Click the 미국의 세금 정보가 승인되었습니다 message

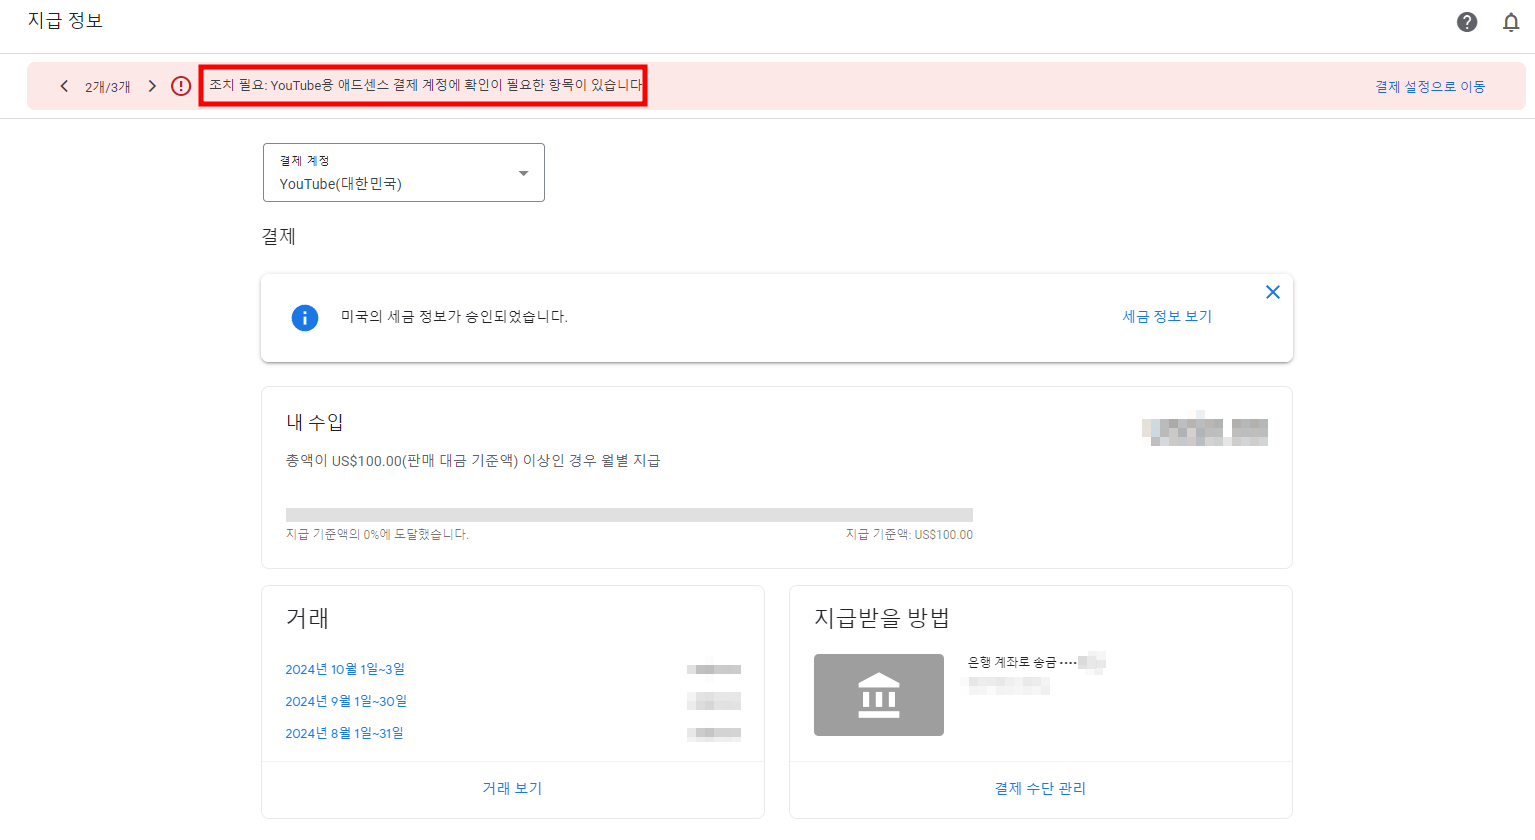pos(454,316)
